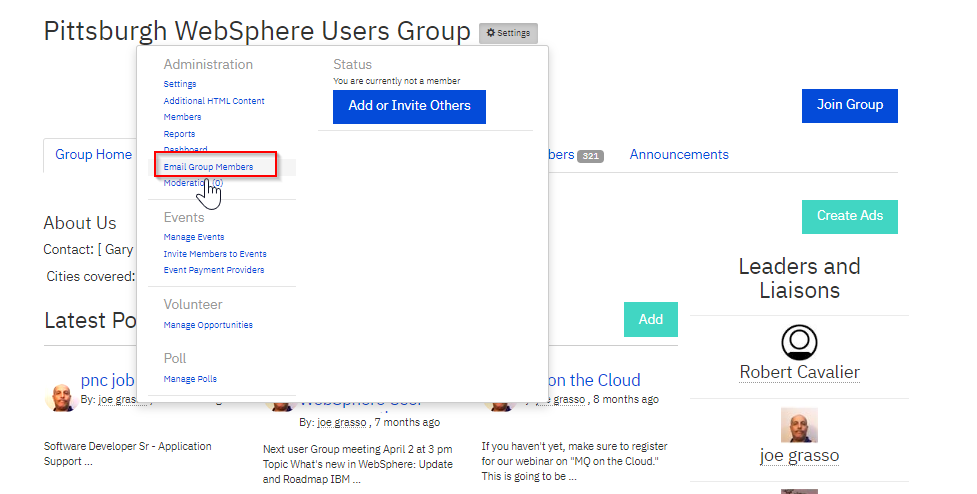Click the Add post button

pos(651,320)
